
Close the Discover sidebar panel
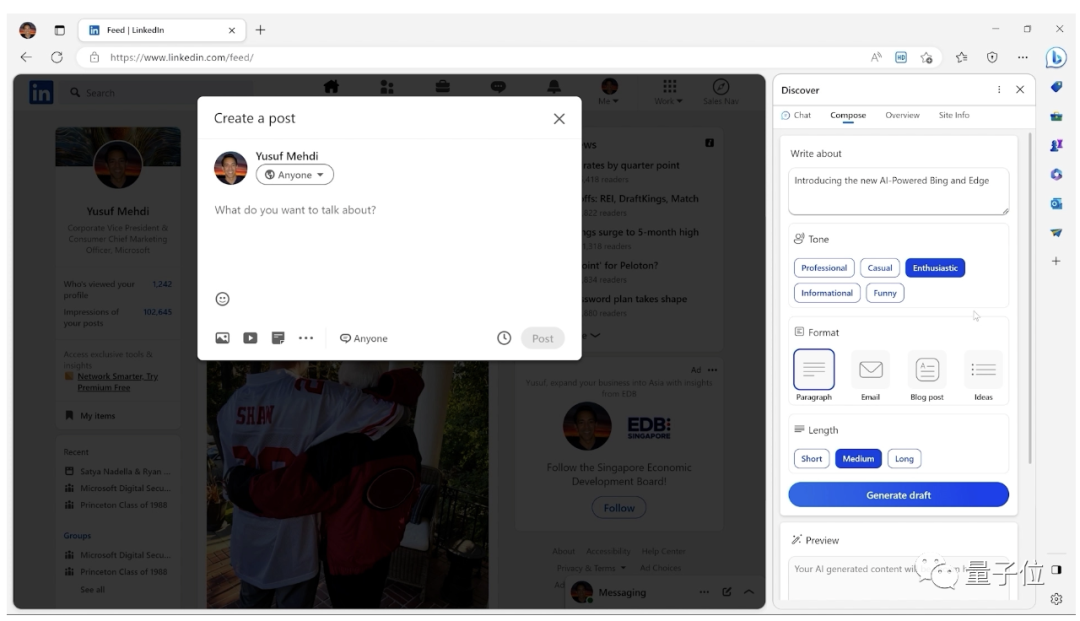[x=1020, y=90]
